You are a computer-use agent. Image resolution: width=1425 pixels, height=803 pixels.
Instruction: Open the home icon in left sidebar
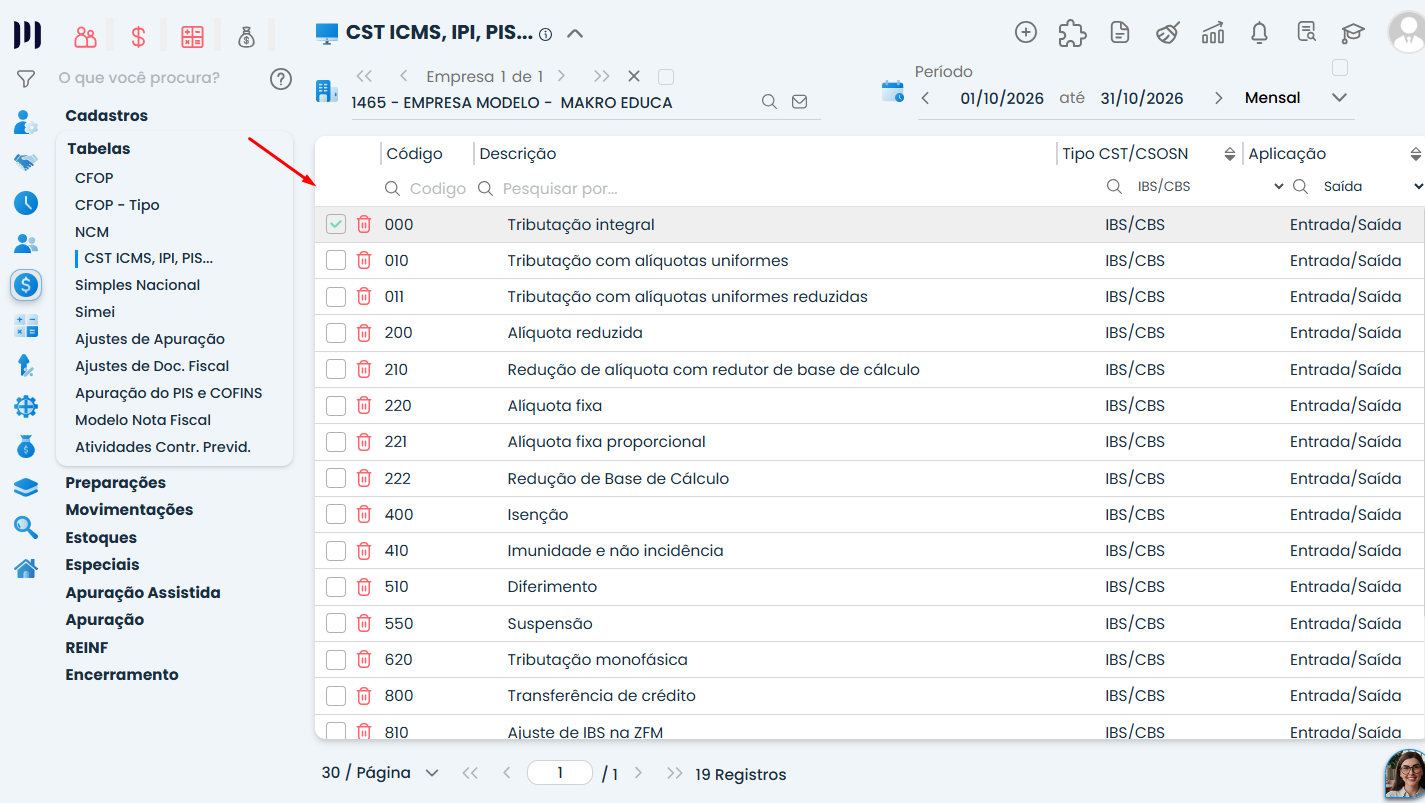pyautogui.click(x=26, y=568)
